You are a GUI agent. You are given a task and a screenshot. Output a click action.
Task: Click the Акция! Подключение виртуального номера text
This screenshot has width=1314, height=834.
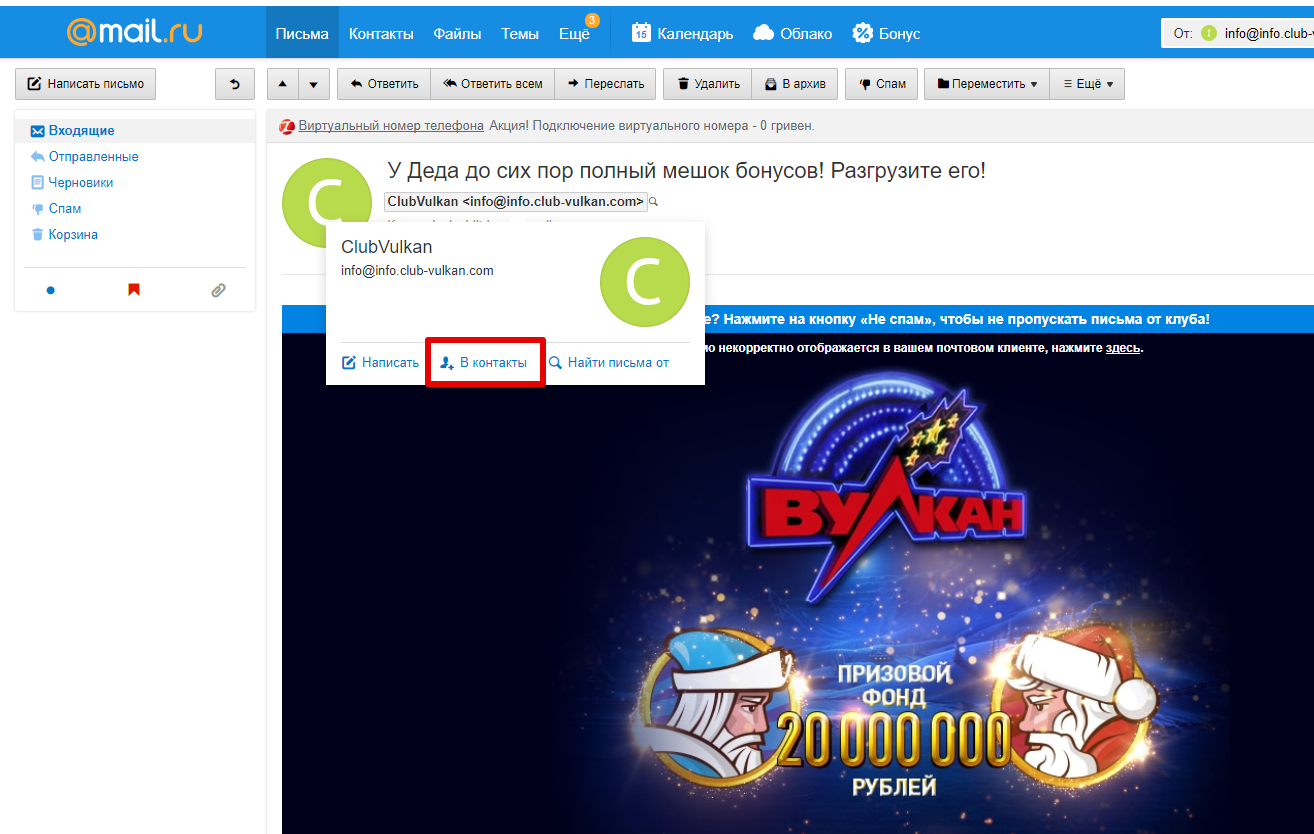652,126
